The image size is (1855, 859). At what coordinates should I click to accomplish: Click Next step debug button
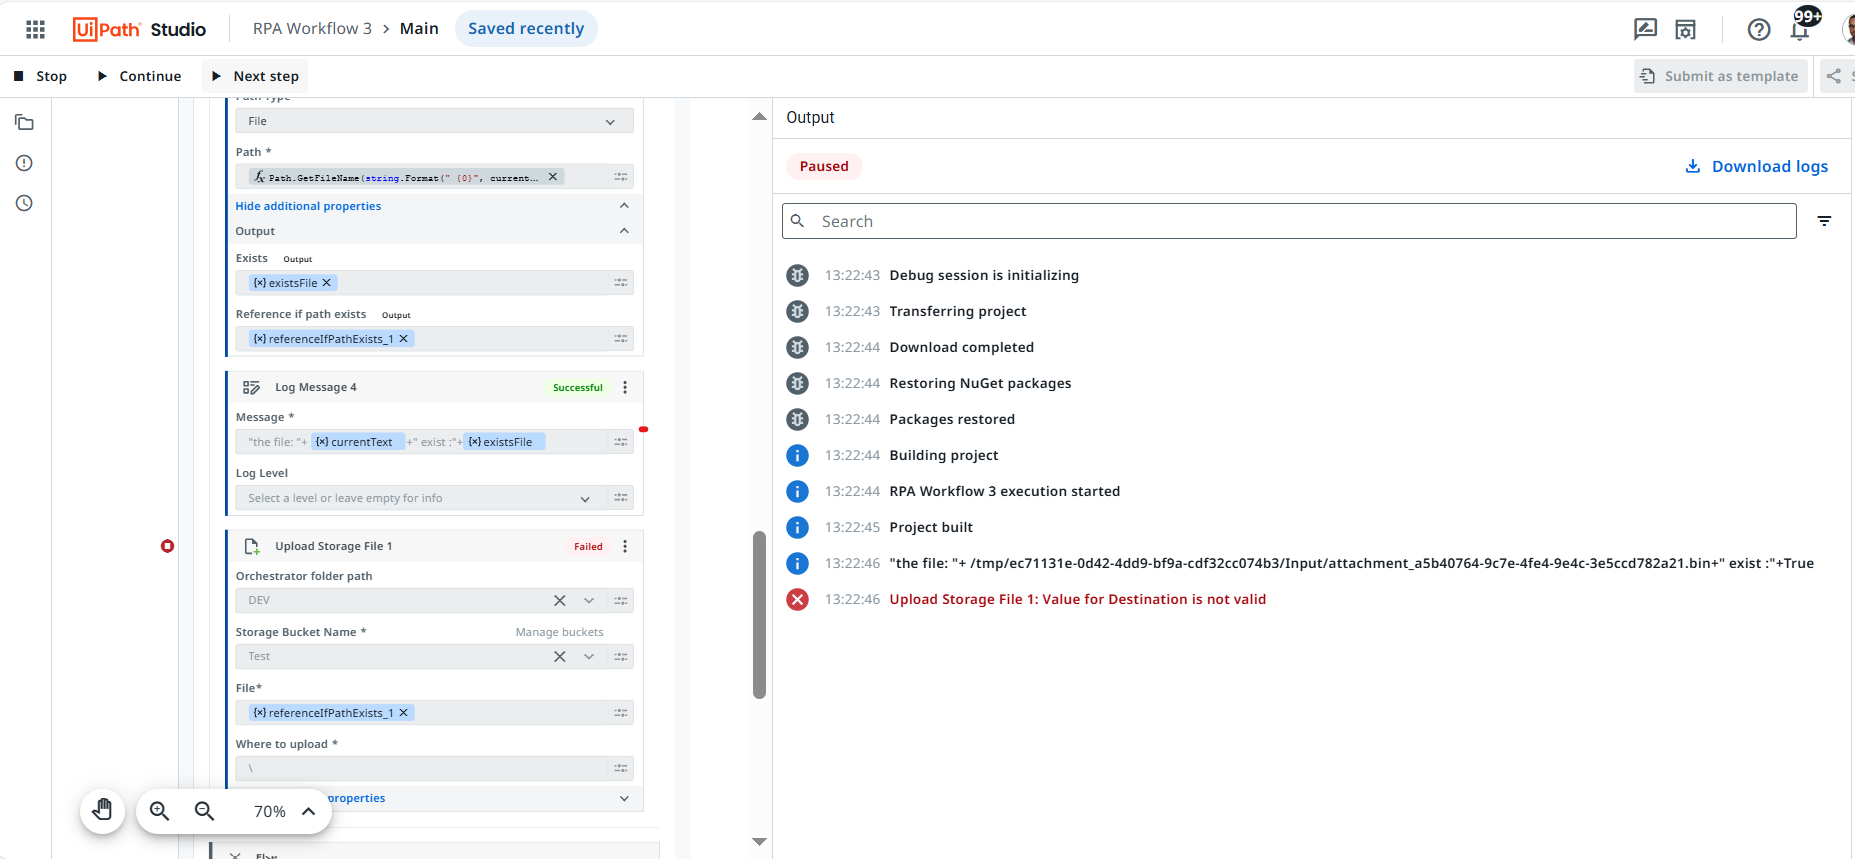[255, 76]
